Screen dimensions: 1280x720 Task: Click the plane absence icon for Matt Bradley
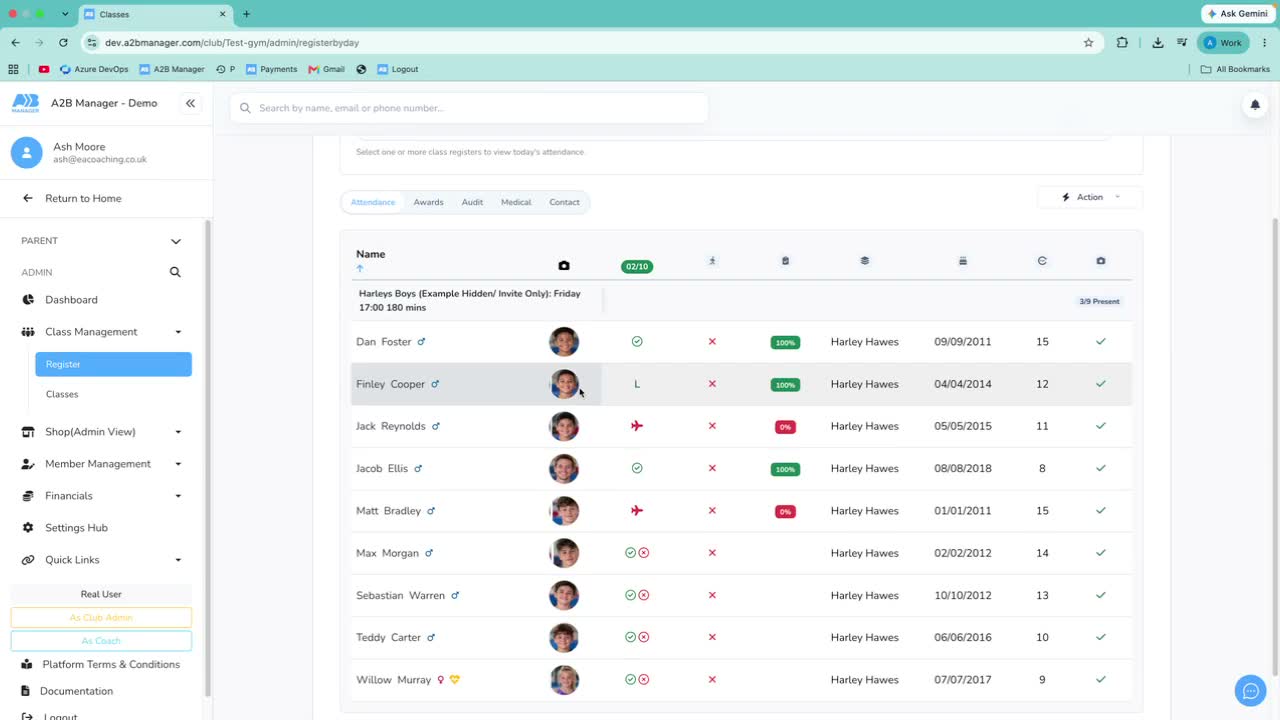637,510
